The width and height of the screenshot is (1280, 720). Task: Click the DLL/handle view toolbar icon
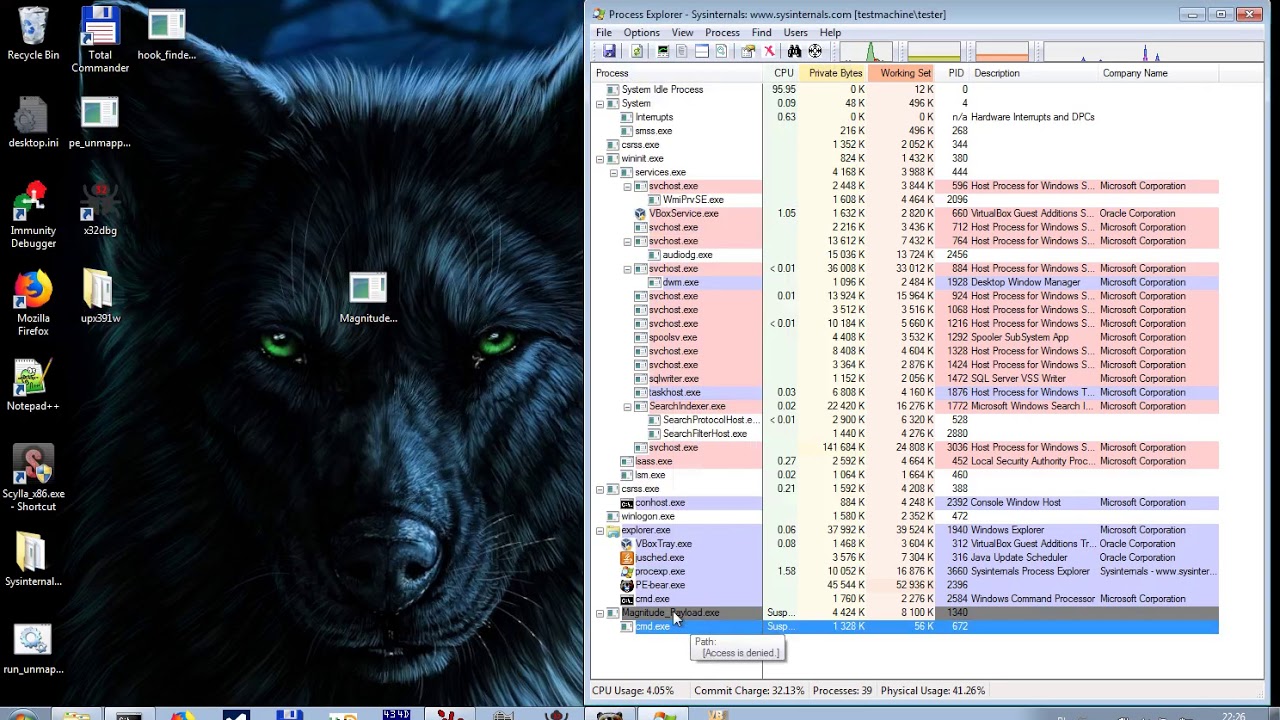click(x=721, y=51)
